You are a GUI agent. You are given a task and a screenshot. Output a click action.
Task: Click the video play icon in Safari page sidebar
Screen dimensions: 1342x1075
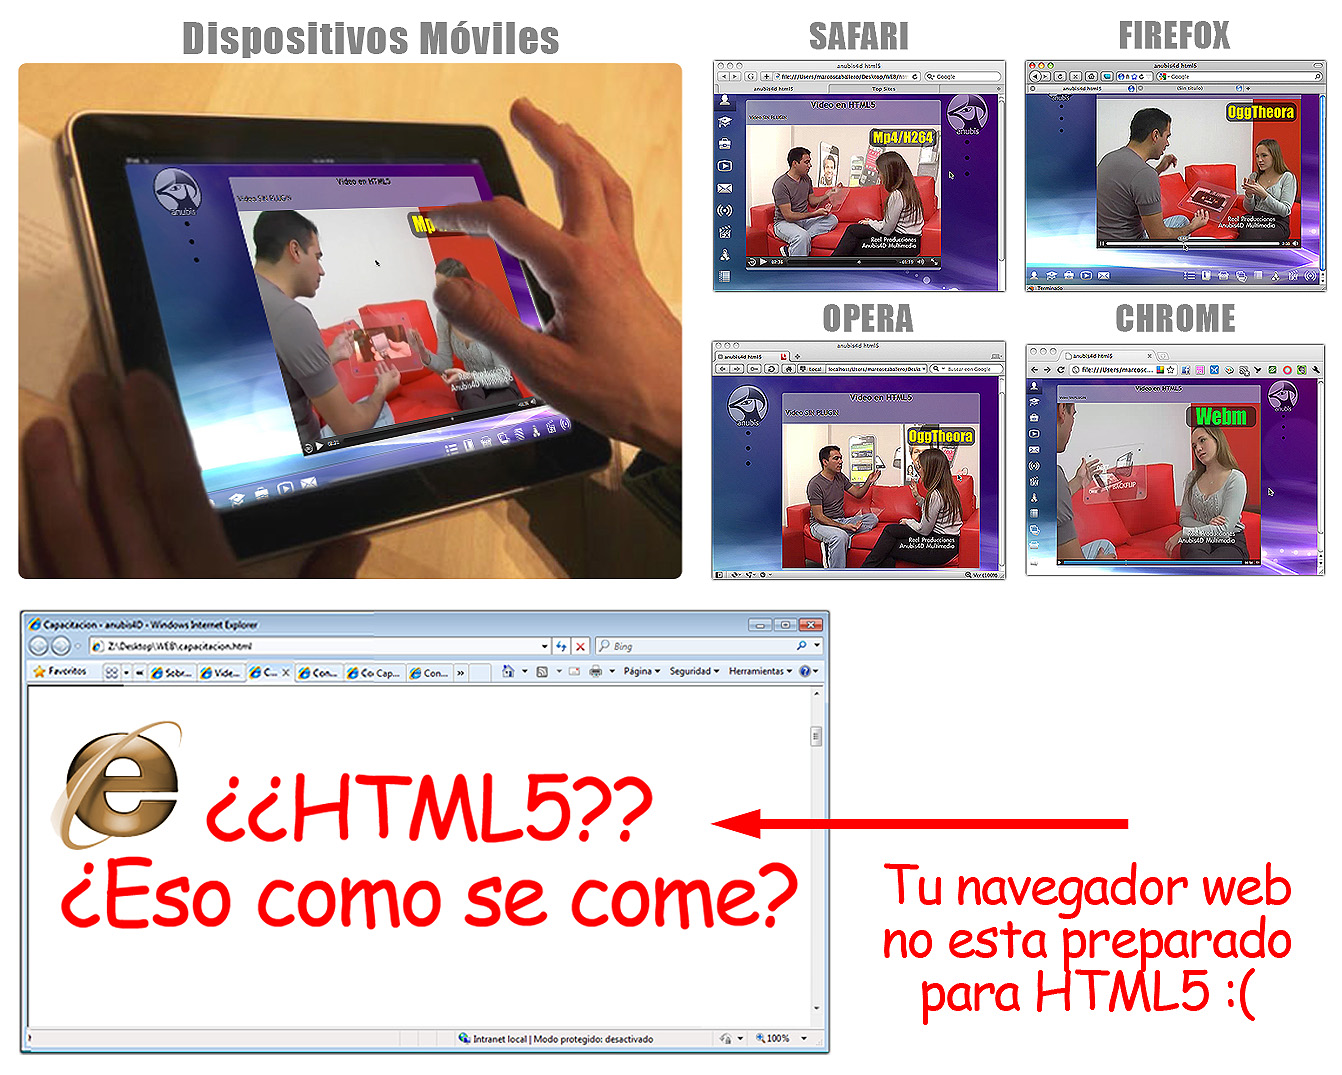point(724,166)
